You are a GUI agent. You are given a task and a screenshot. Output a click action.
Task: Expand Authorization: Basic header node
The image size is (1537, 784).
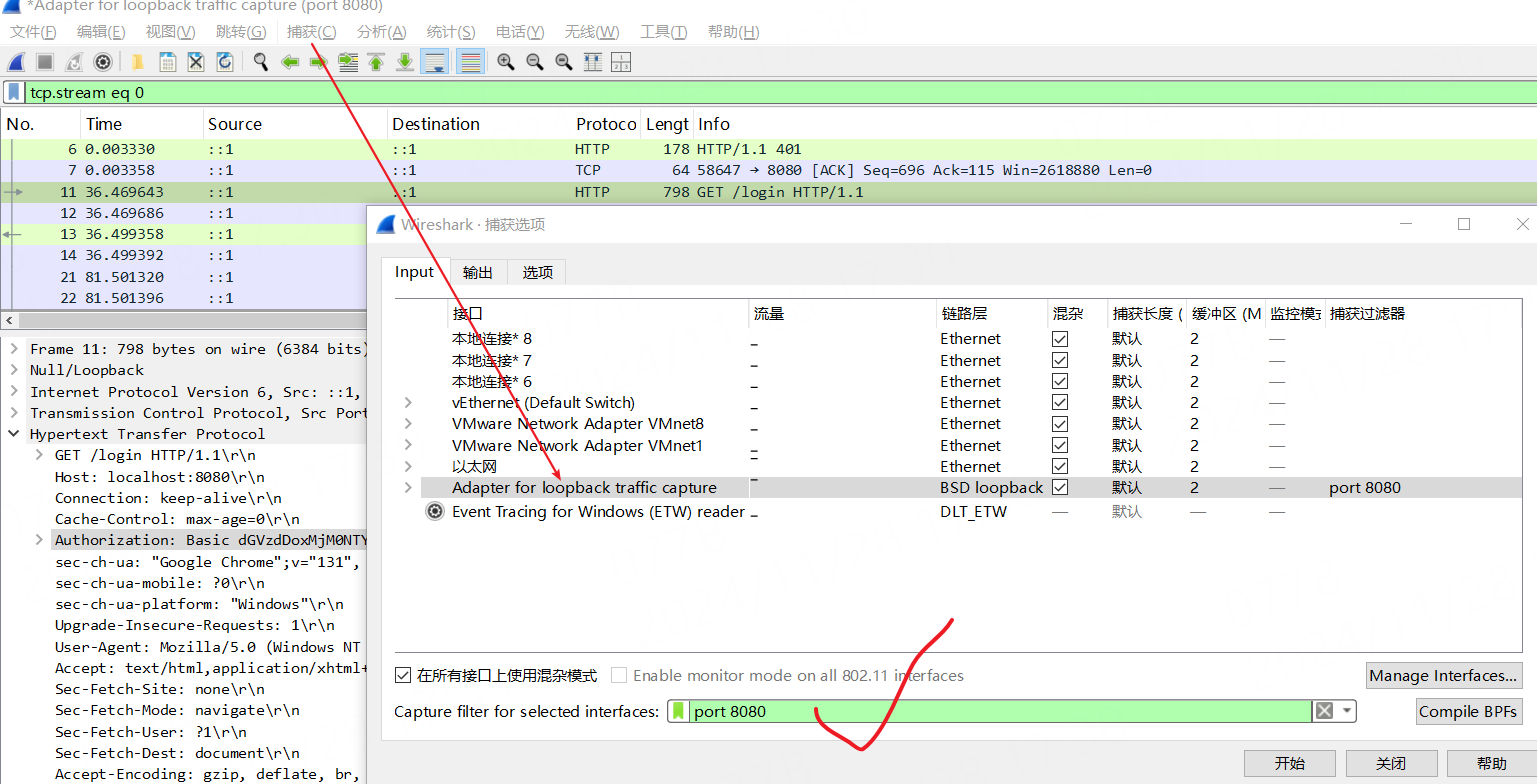coord(39,540)
